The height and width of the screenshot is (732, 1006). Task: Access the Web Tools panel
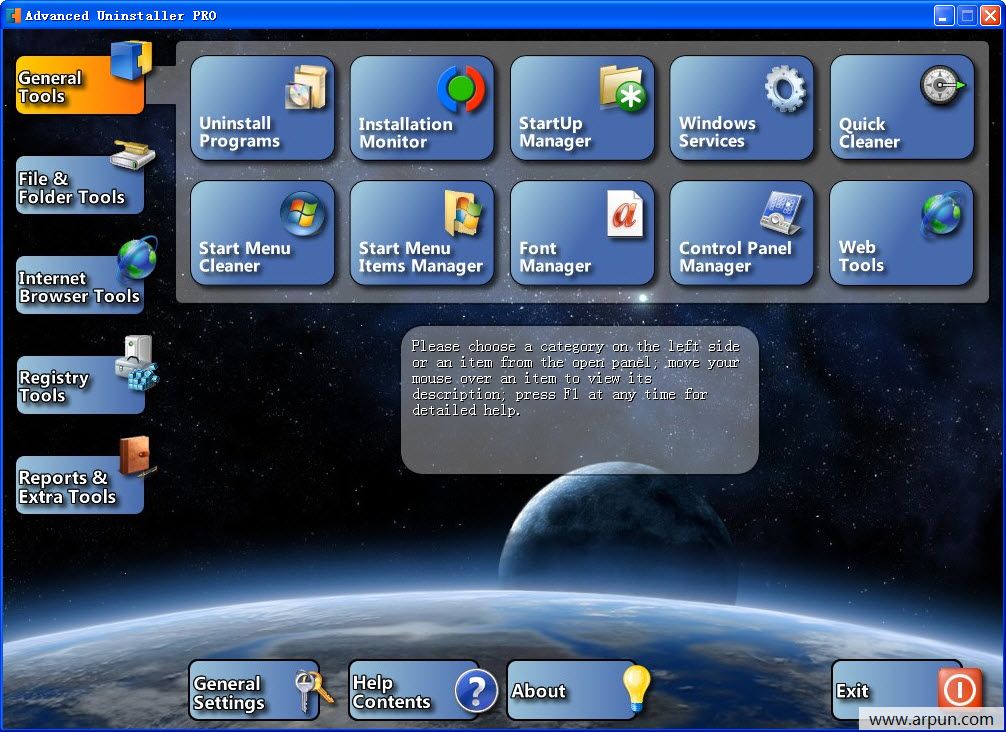click(900, 233)
